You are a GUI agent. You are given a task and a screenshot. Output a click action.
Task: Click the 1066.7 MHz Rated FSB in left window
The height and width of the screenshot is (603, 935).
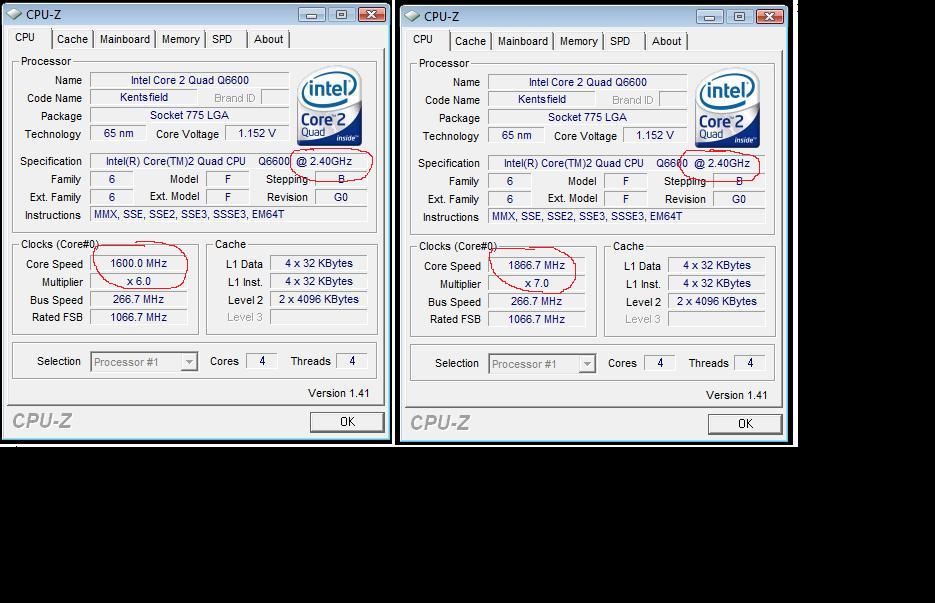tap(138, 317)
